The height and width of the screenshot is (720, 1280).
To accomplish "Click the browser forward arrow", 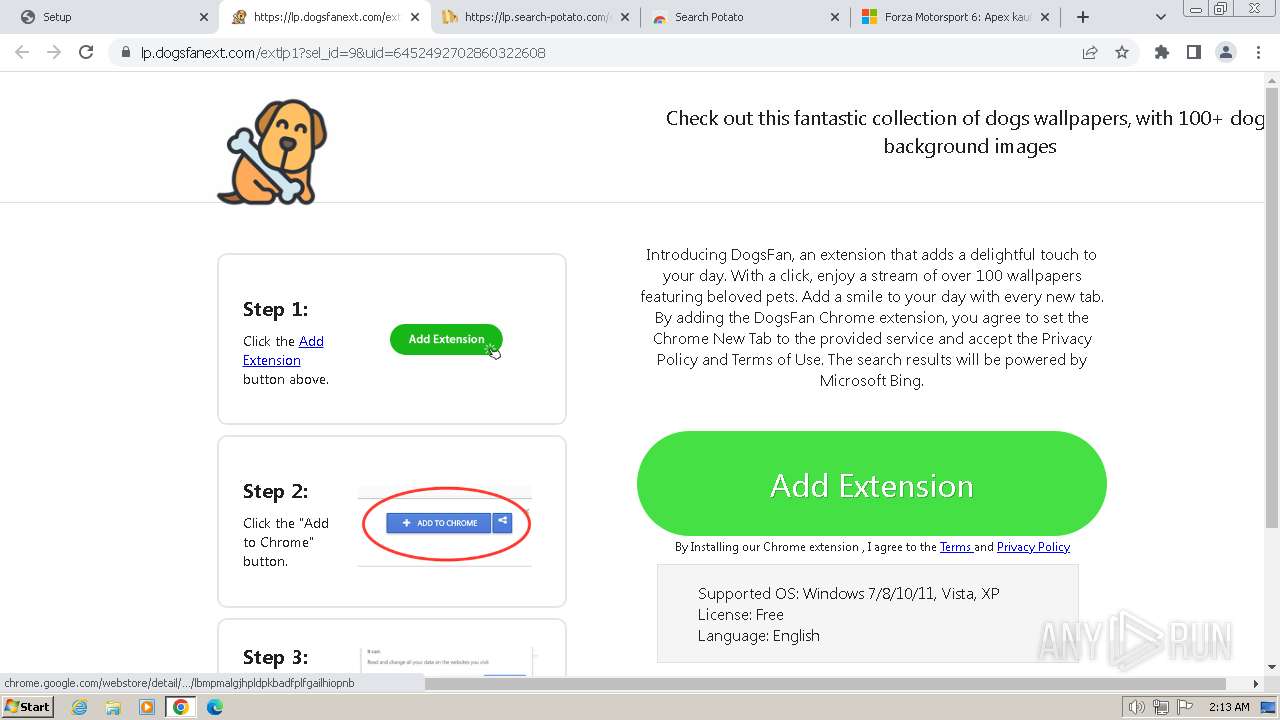I will click(x=54, y=53).
